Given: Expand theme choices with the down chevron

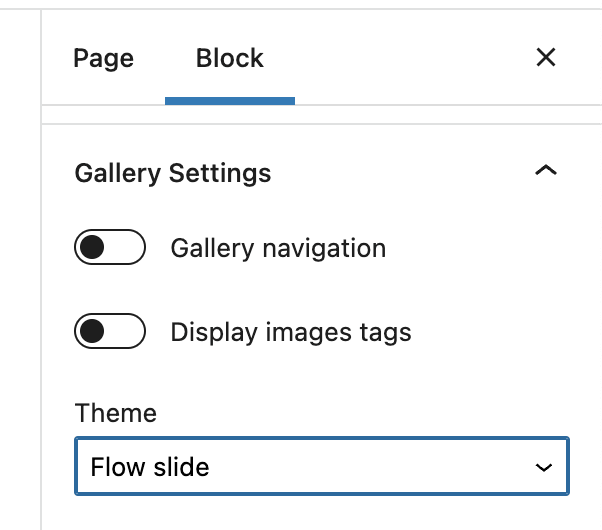Looking at the screenshot, I should pyautogui.click(x=544, y=467).
